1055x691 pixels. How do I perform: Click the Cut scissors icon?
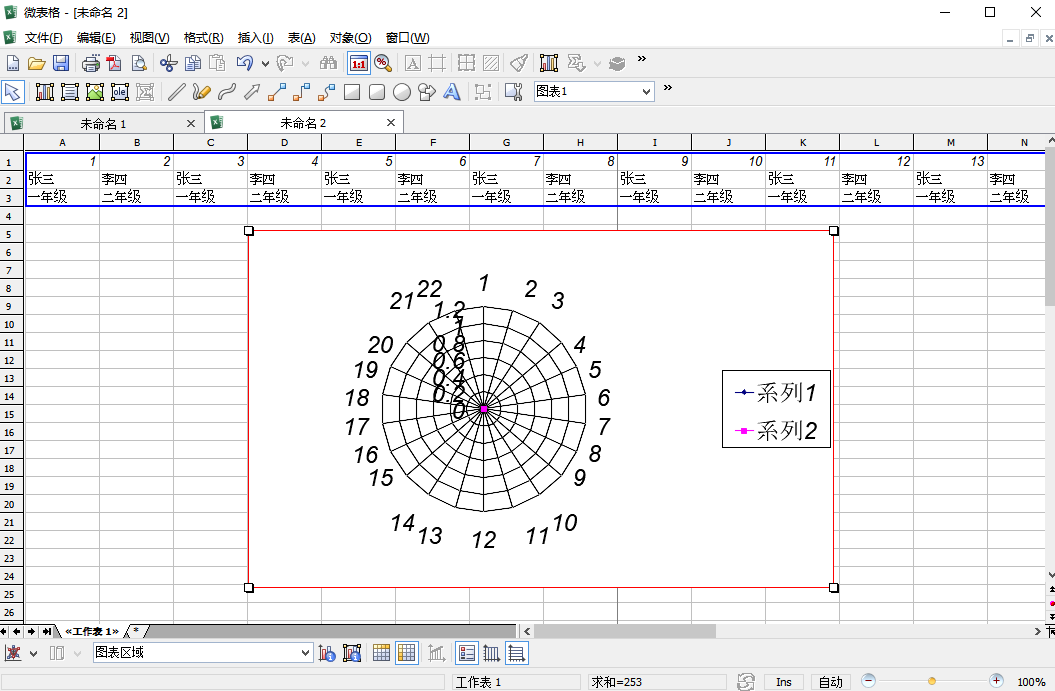[168, 64]
